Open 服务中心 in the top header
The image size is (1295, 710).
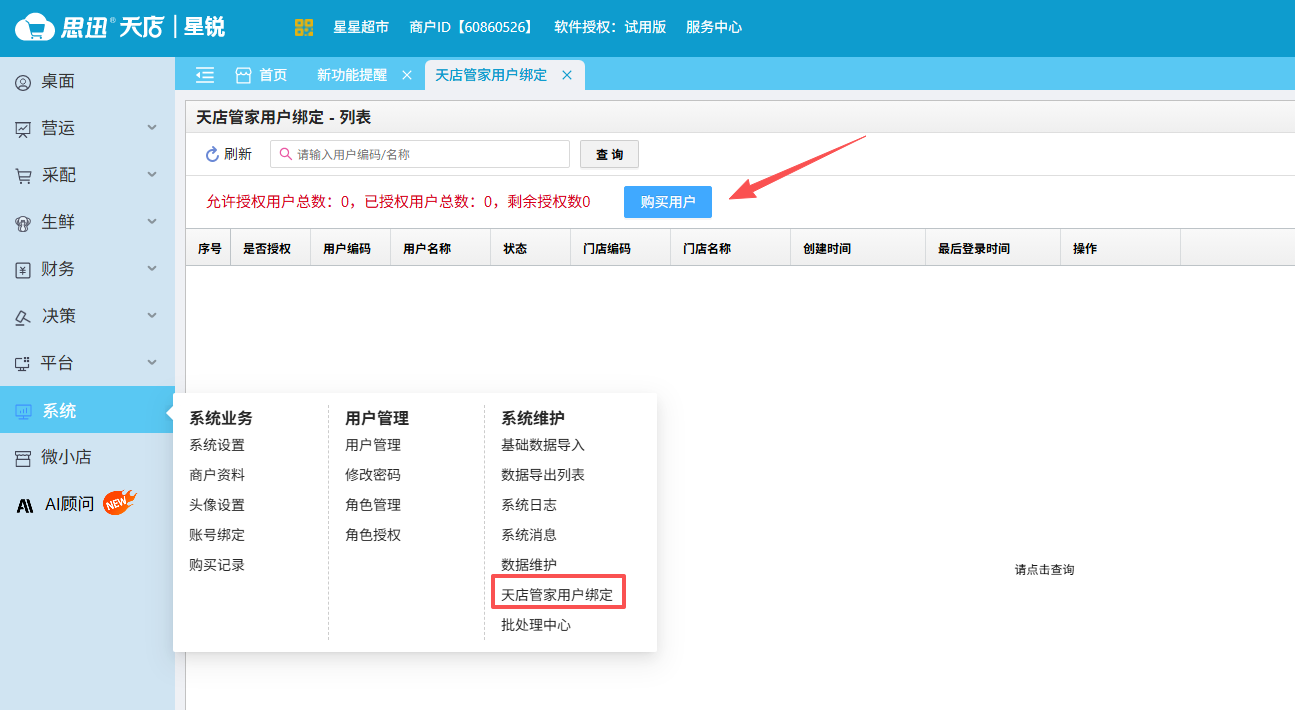click(714, 27)
